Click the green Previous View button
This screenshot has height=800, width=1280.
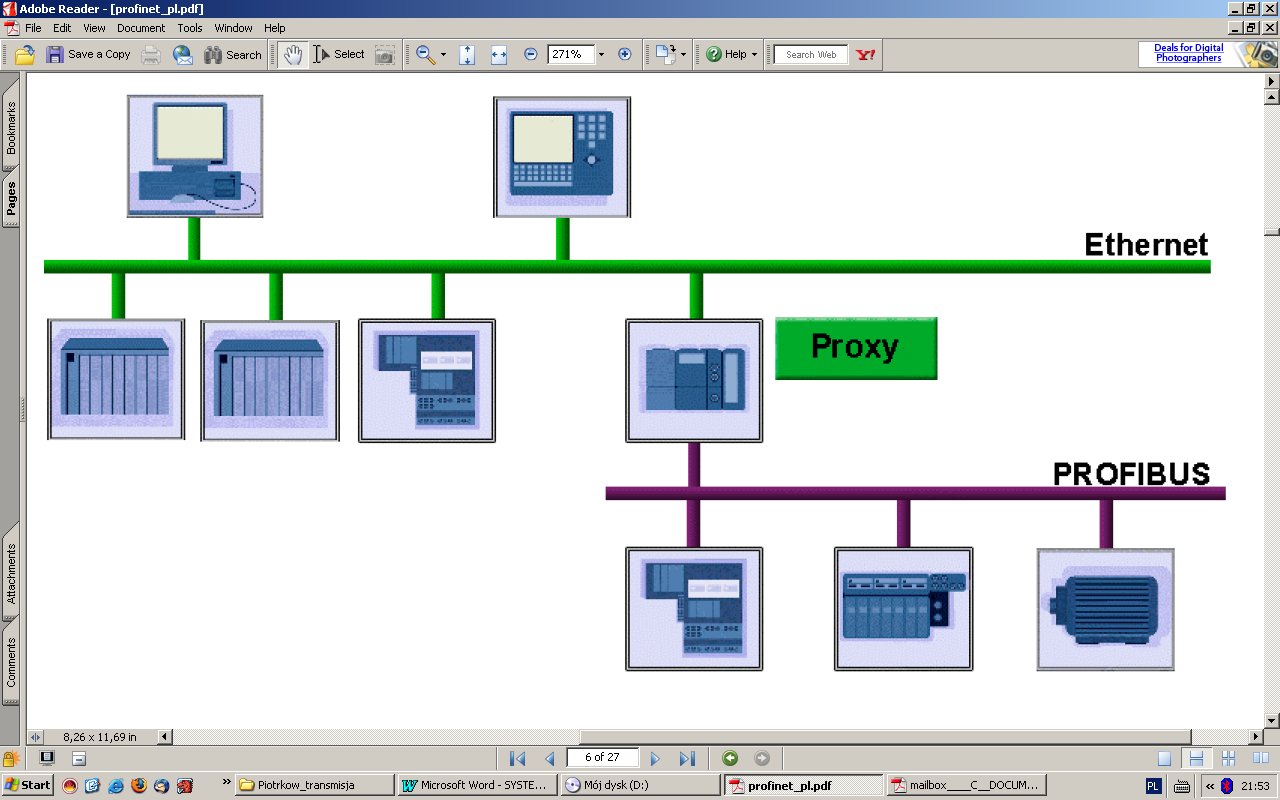pos(730,758)
